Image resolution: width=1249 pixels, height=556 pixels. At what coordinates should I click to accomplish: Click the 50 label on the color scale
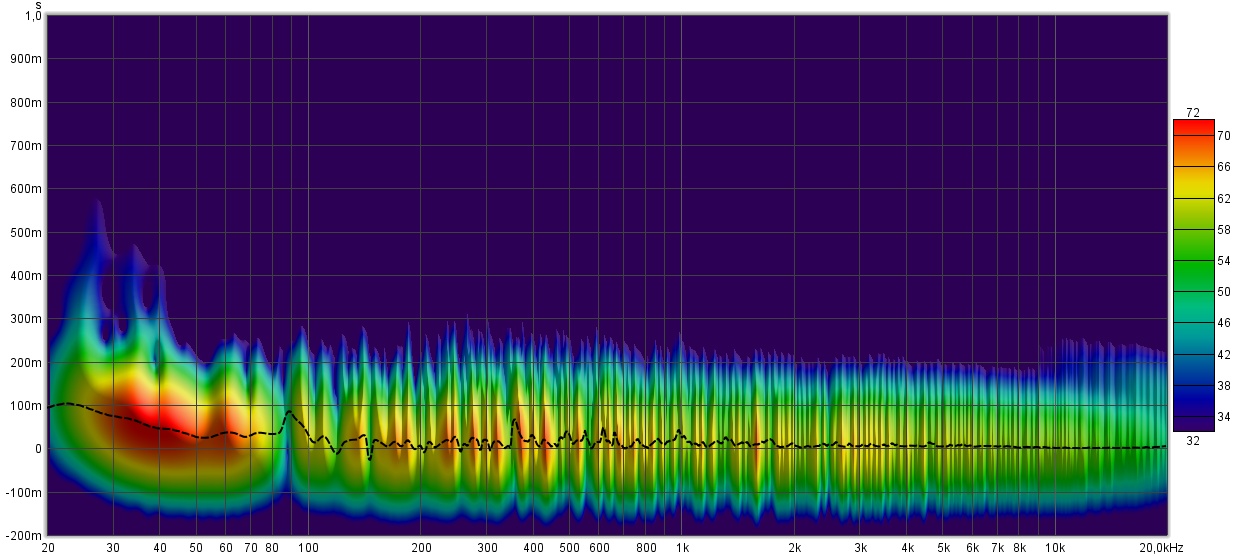click(1223, 292)
